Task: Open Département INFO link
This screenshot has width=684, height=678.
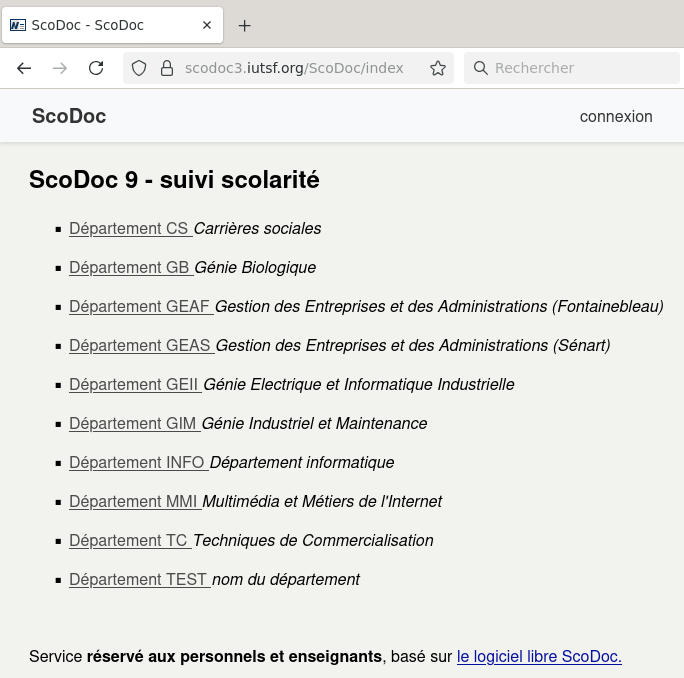Action: click(138, 463)
